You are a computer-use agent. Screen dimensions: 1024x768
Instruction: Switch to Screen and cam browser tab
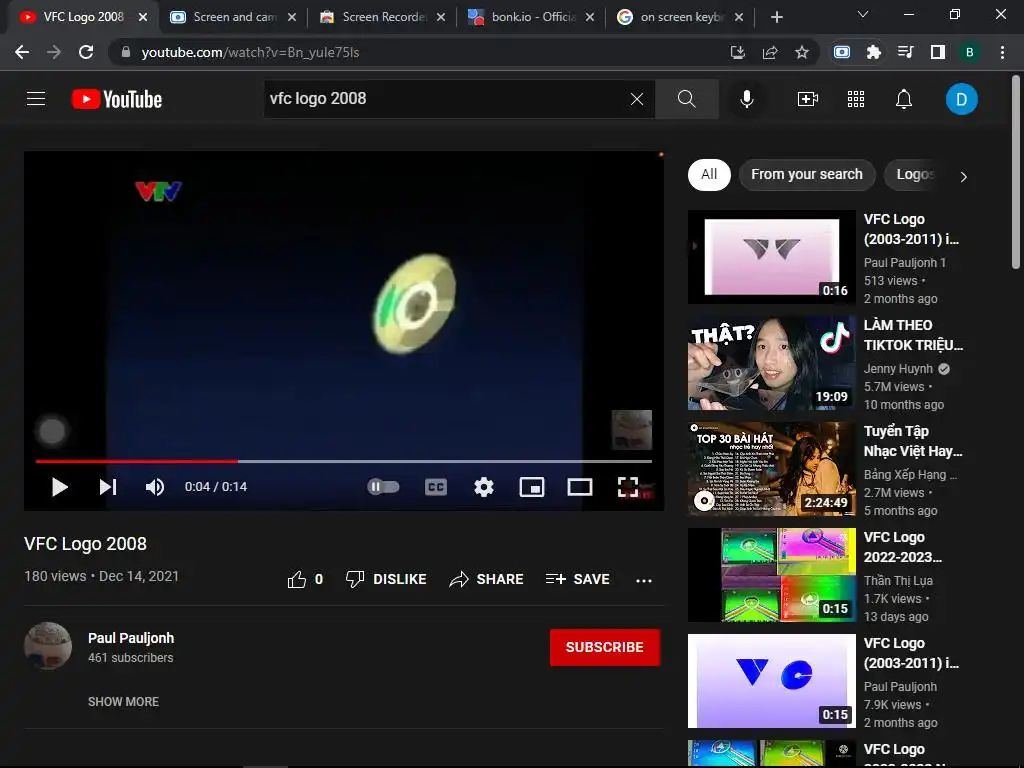pyautogui.click(x=232, y=17)
